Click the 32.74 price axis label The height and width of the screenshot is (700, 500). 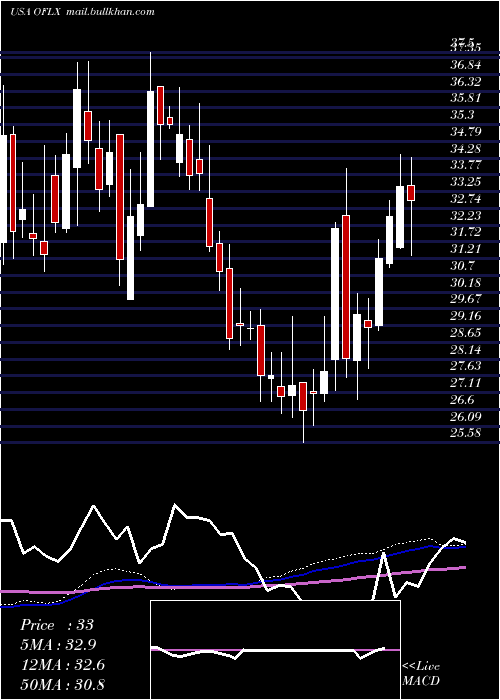point(466,199)
